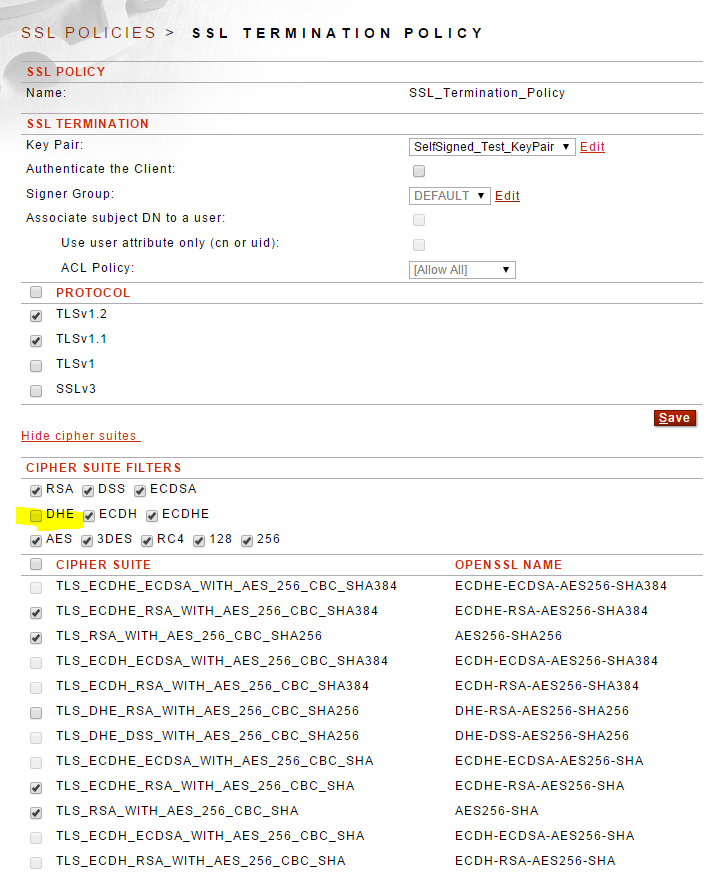This screenshot has height=876, width=721.
Task: Open the ACL Policy dropdown
Action: (462, 270)
